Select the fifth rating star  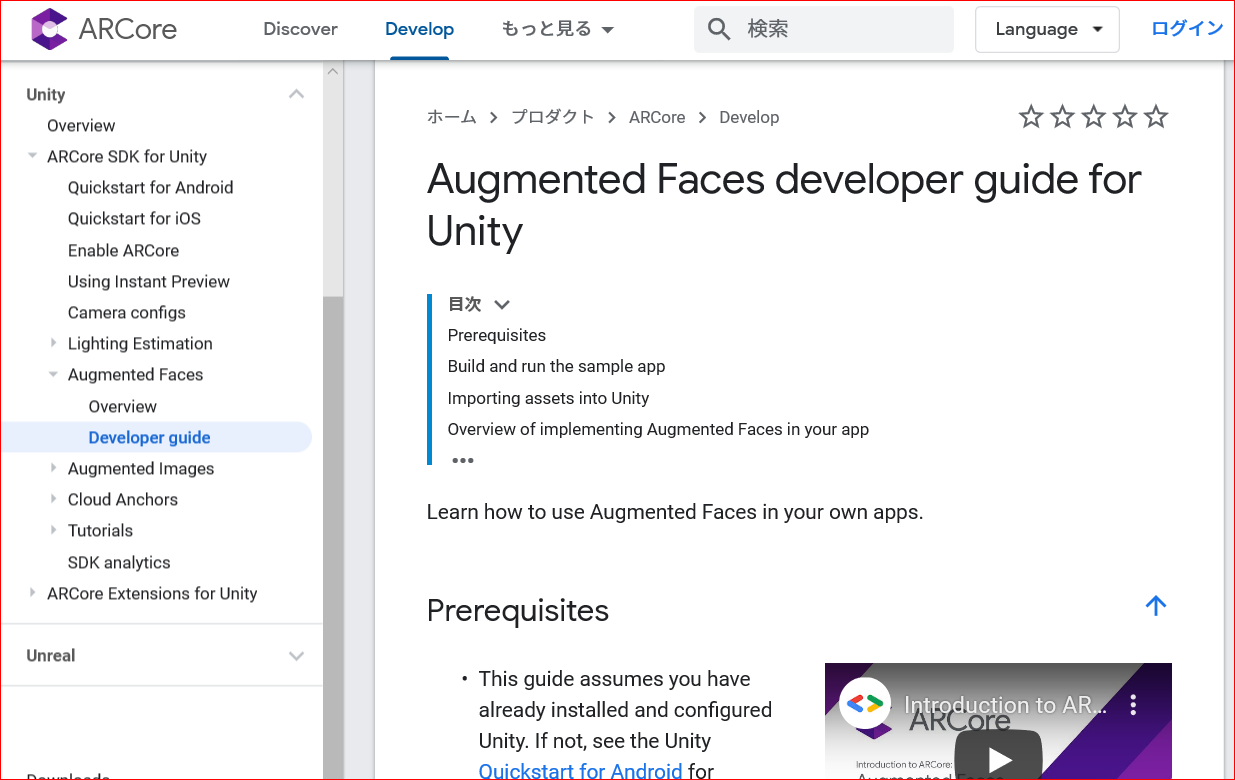point(1155,116)
